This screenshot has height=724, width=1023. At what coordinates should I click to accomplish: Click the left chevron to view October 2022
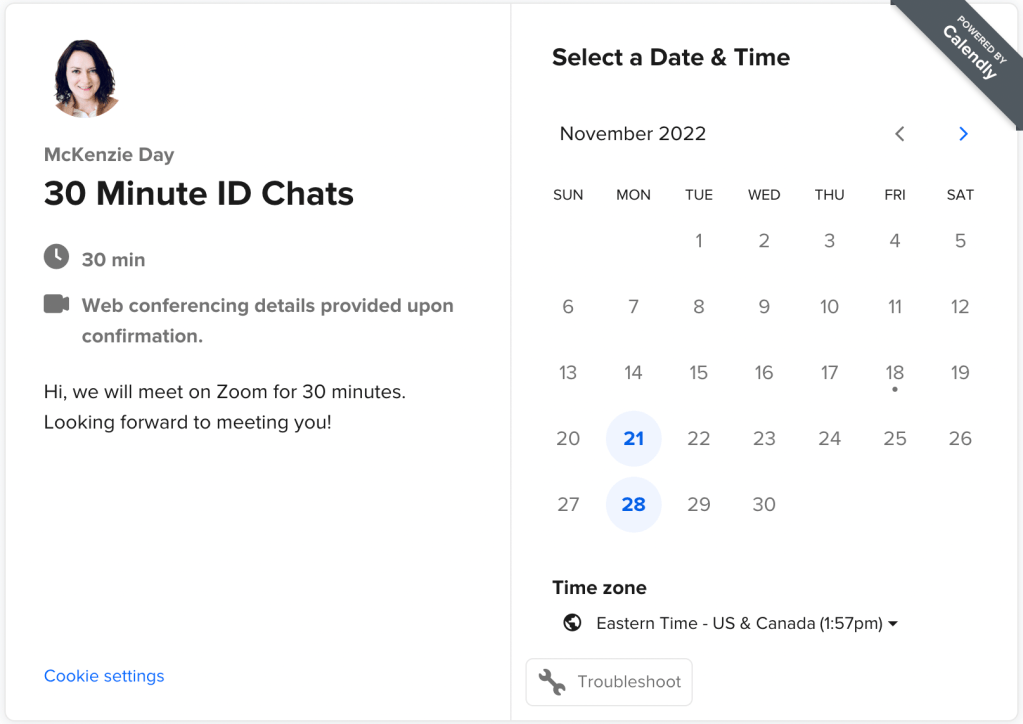899,133
